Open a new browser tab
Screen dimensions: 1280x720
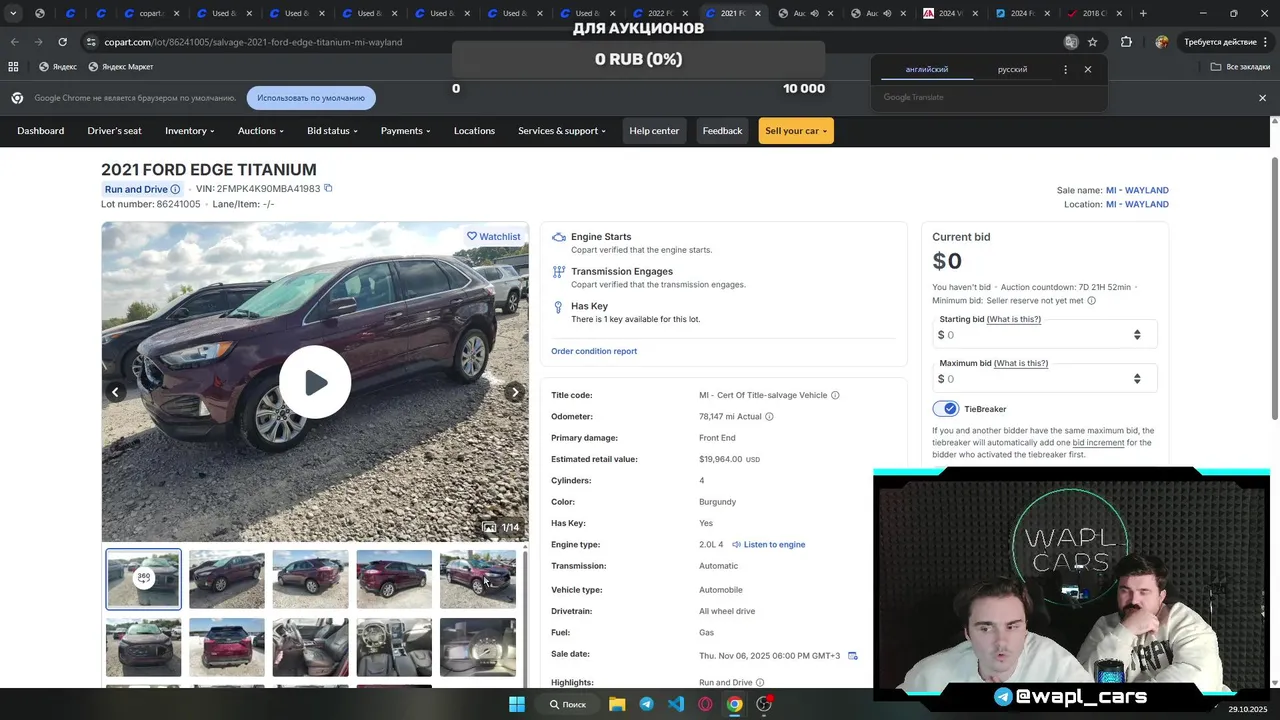coord(1143,13)
